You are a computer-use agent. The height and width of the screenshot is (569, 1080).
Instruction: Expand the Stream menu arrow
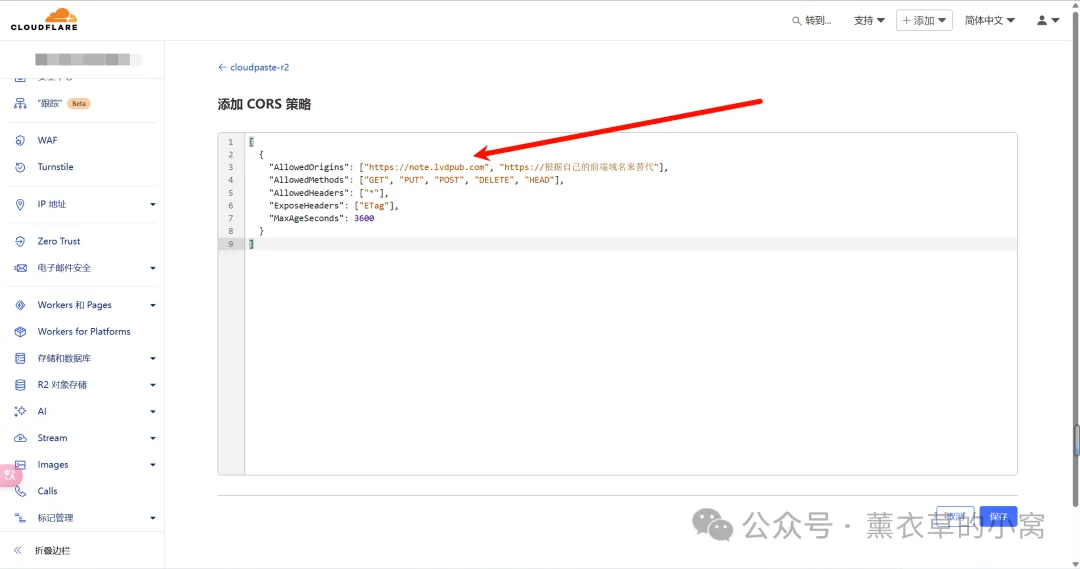pyautogui.click(x=153, y=438)
